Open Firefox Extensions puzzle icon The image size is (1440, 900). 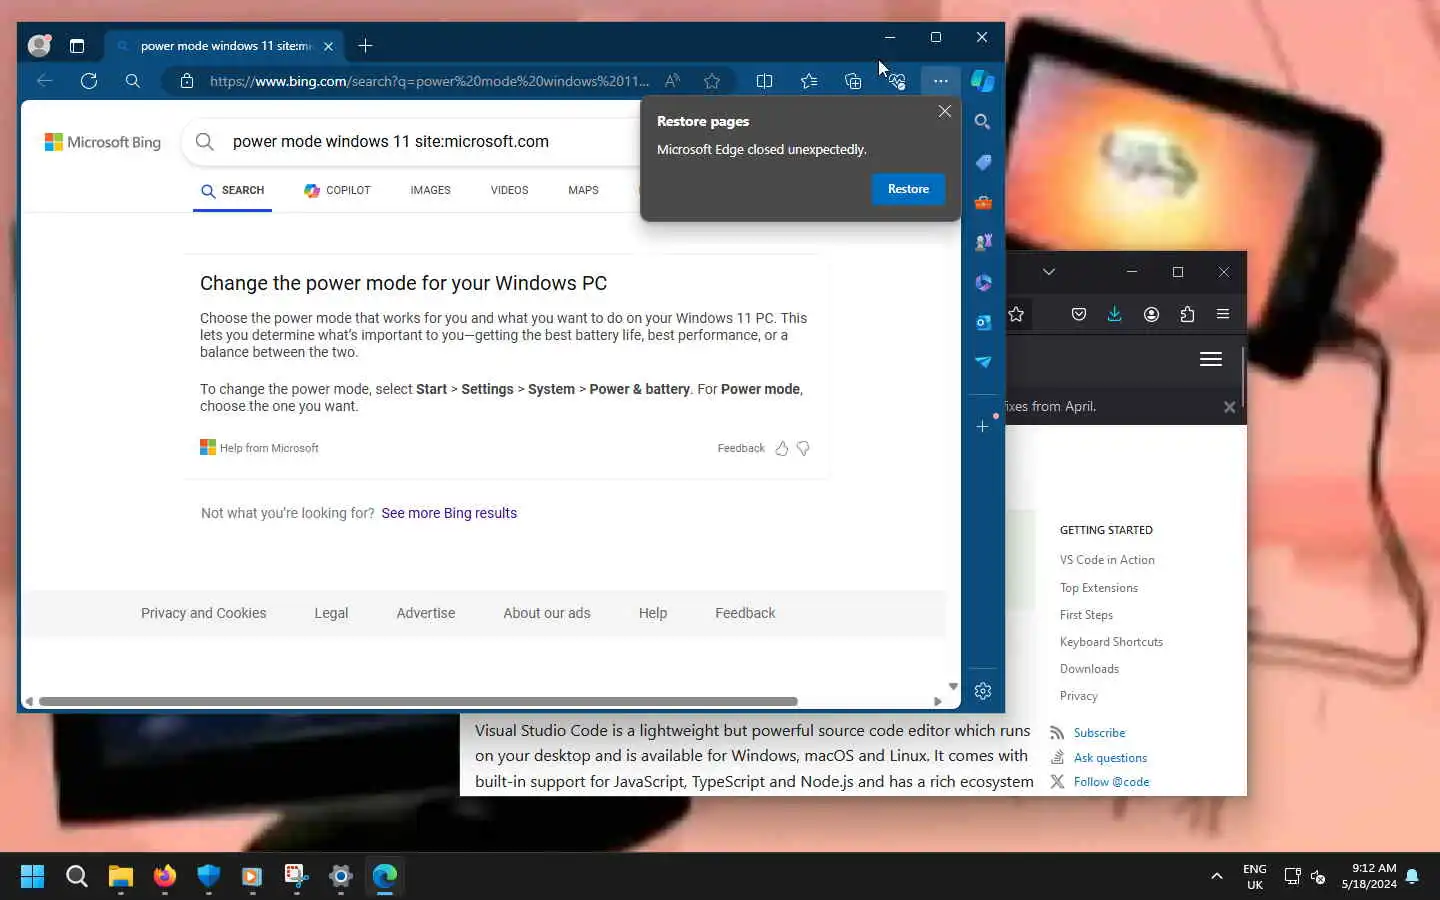[x=1187, y=314]
